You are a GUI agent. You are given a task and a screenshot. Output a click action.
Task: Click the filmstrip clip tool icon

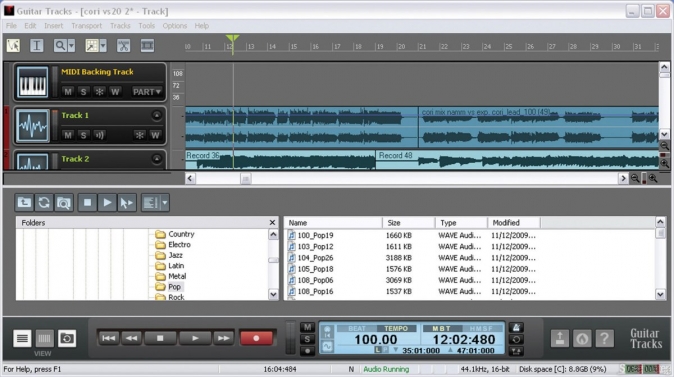click(147, 45)
